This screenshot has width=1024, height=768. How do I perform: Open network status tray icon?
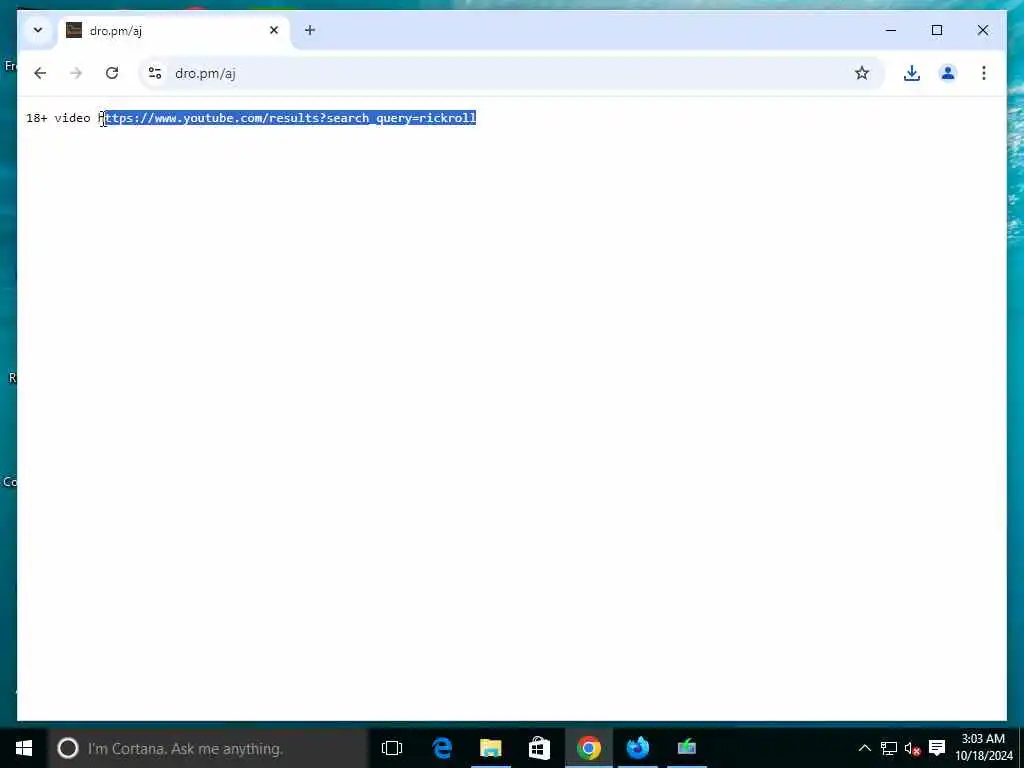[888, 748]
